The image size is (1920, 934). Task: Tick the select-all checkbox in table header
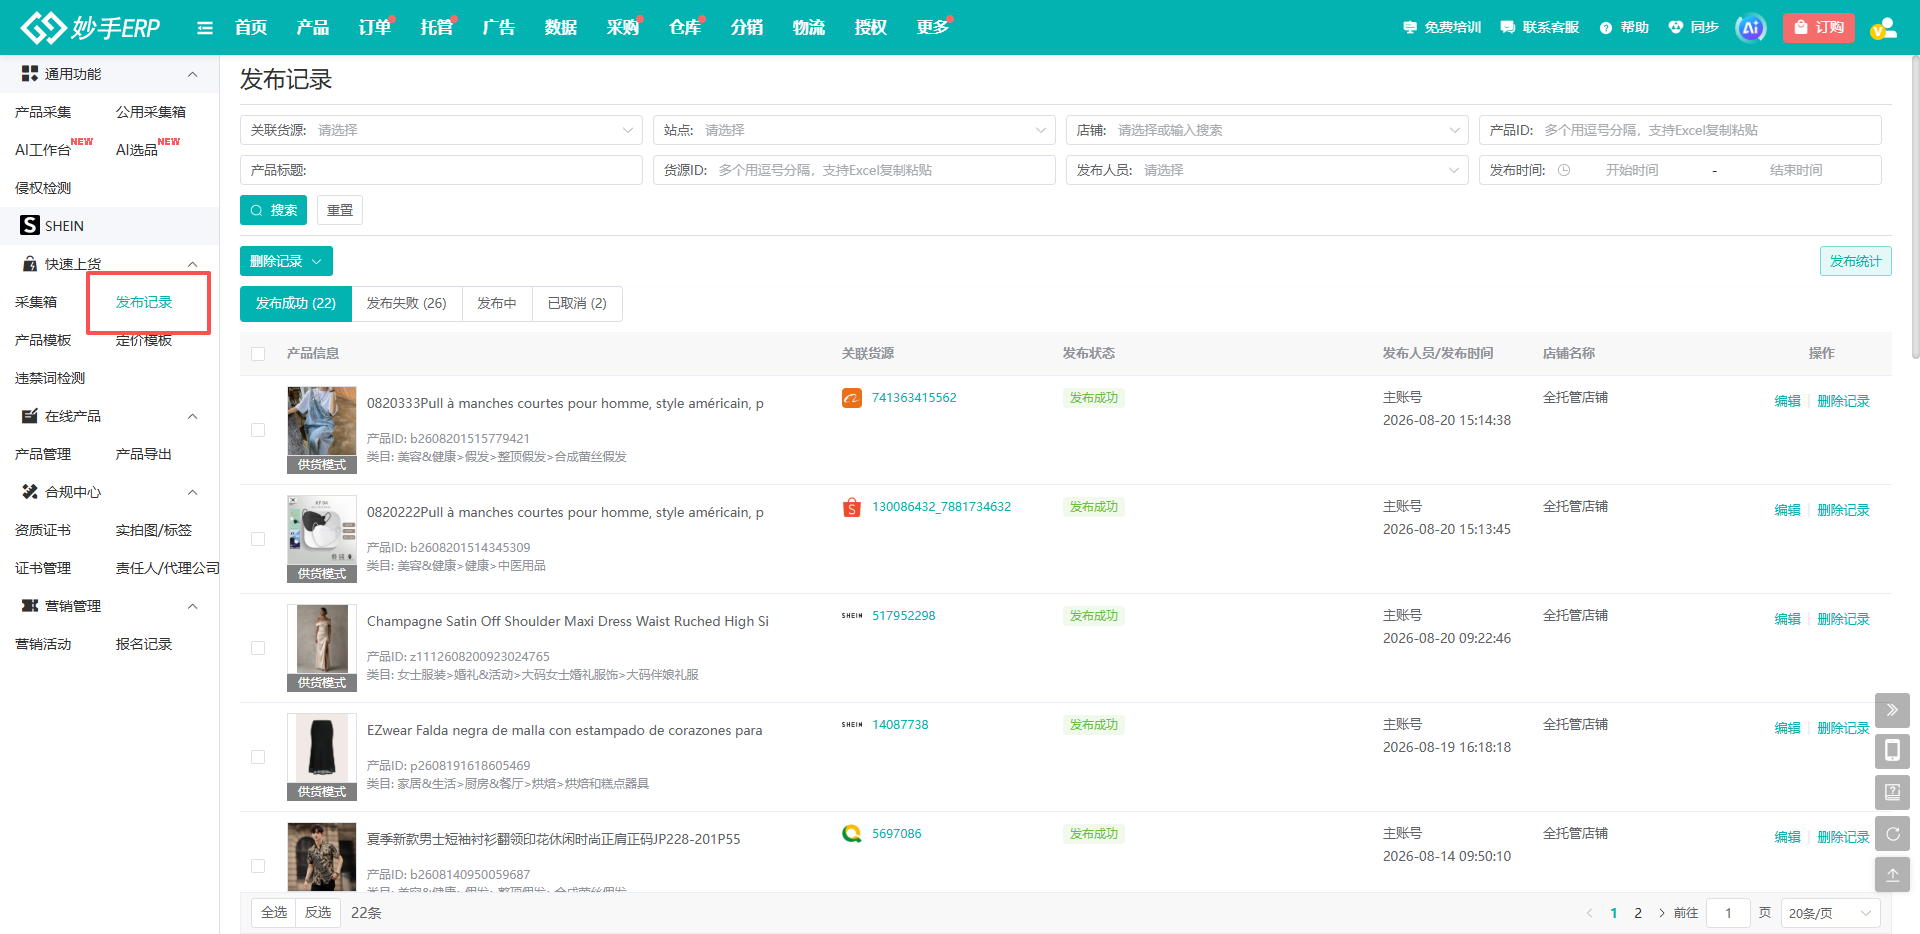(258, 354)
